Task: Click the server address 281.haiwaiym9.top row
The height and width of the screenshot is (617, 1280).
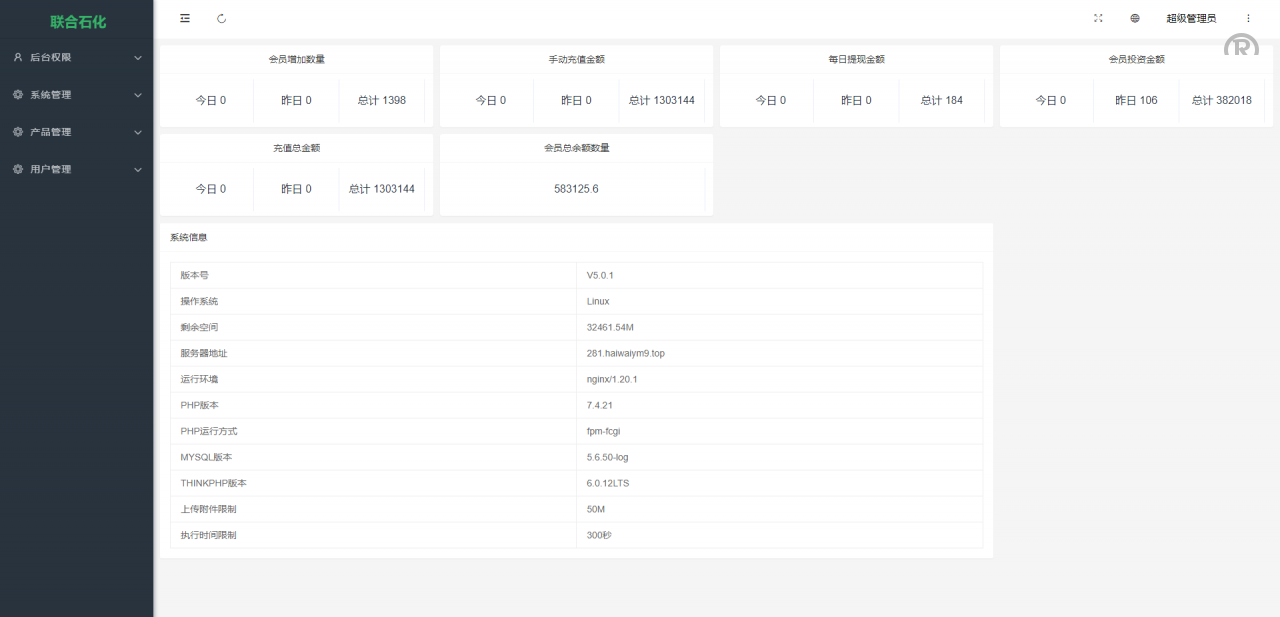Action: 626,353
